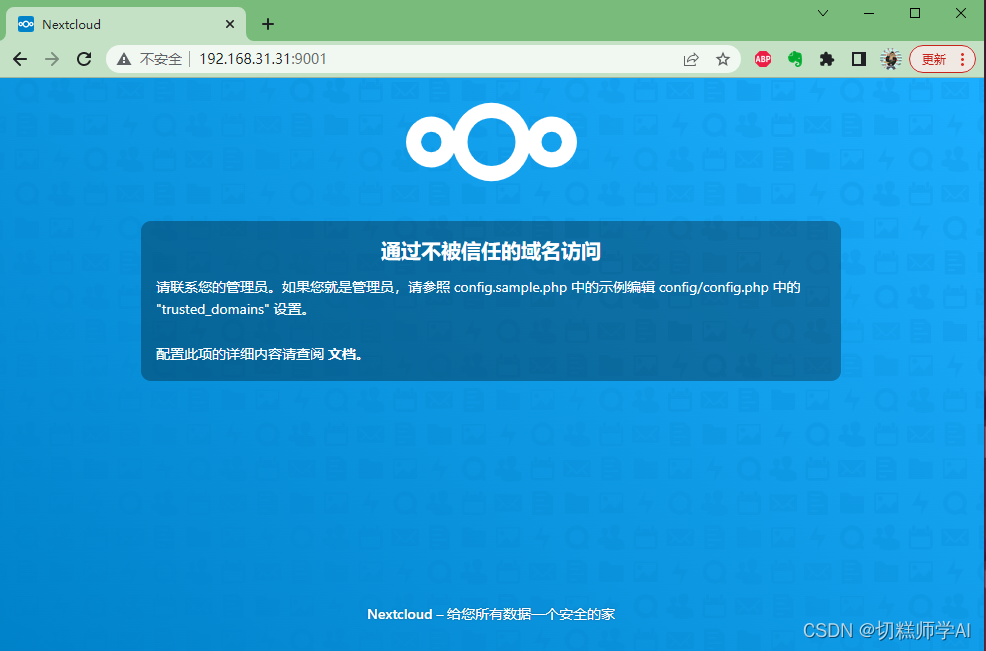
Task: Share this page from address bar
Action: 690,59
